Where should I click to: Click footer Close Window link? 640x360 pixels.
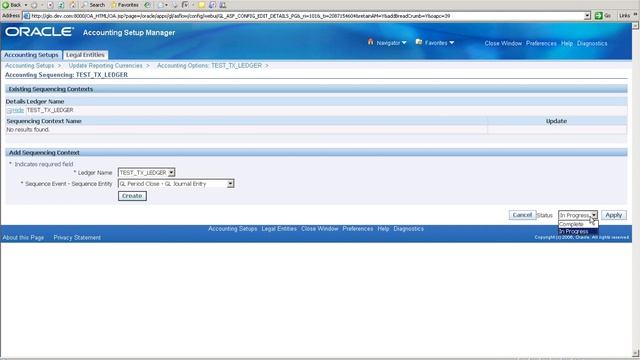[320, 229]
